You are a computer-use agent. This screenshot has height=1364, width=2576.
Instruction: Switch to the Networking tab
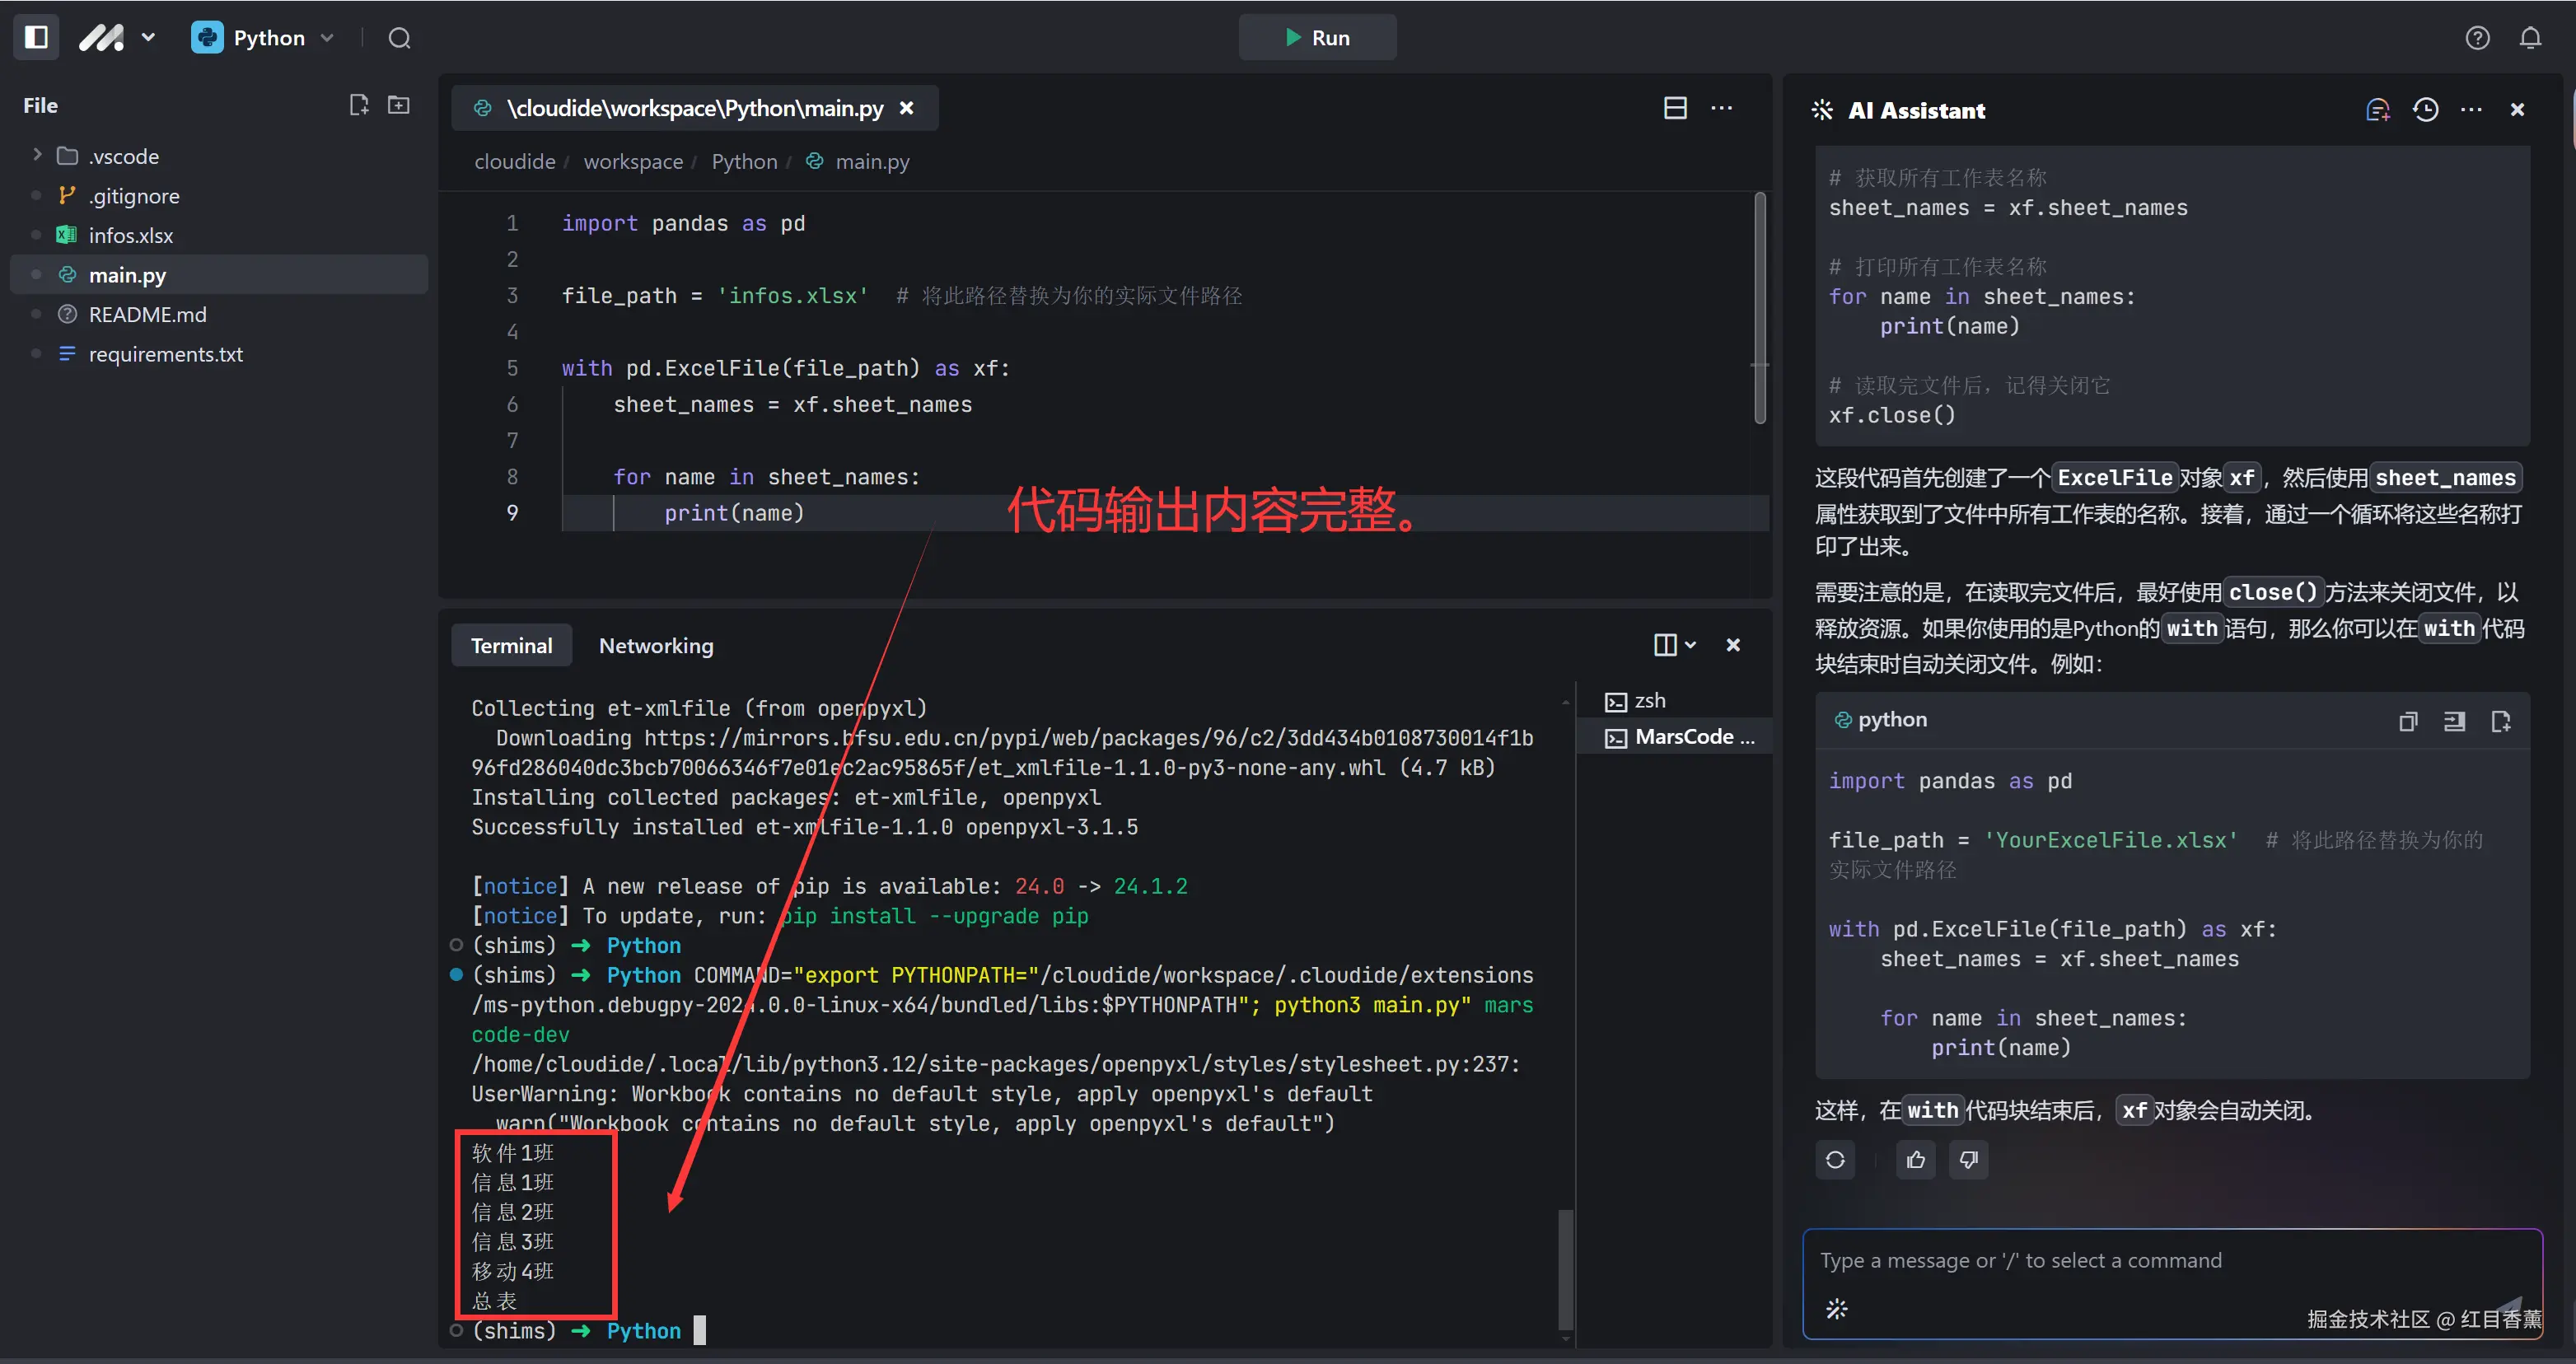point(656,646)
